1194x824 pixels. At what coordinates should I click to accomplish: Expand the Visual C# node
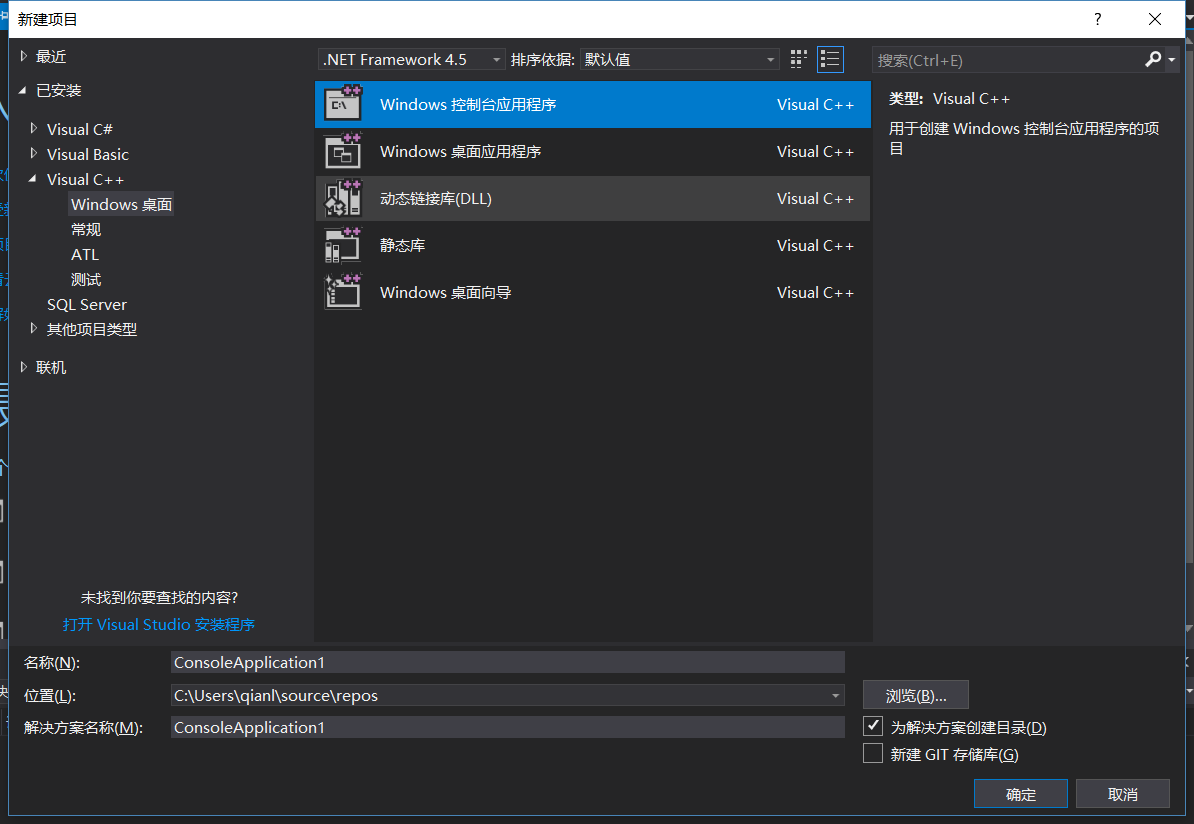click(x=34, y=129)
